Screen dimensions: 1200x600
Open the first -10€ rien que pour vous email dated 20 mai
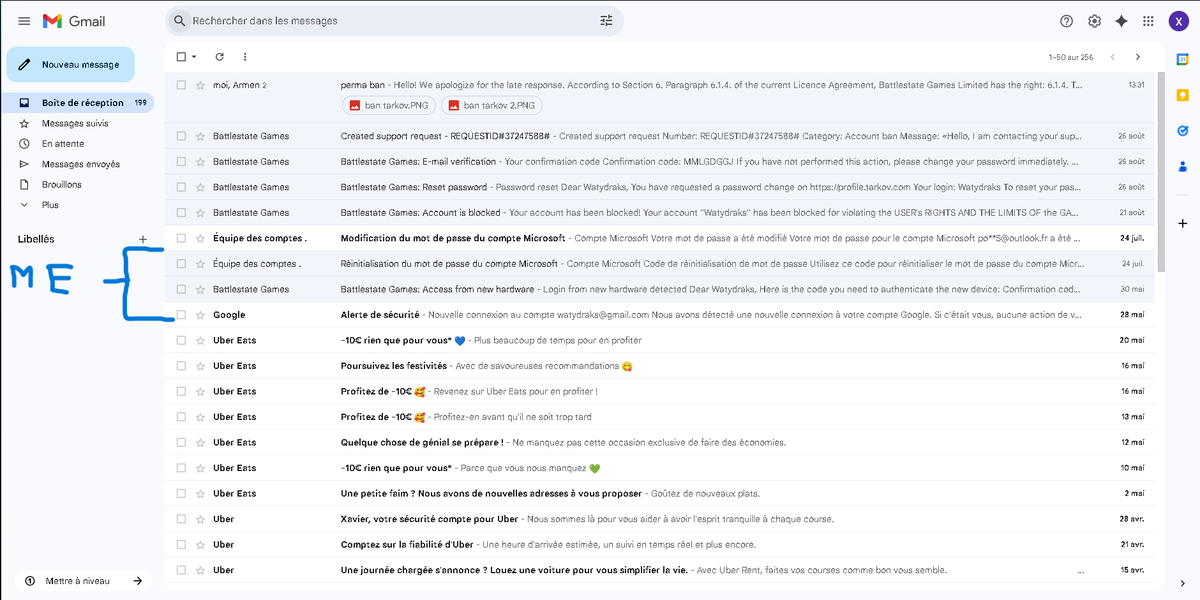[x=660, y=340]
